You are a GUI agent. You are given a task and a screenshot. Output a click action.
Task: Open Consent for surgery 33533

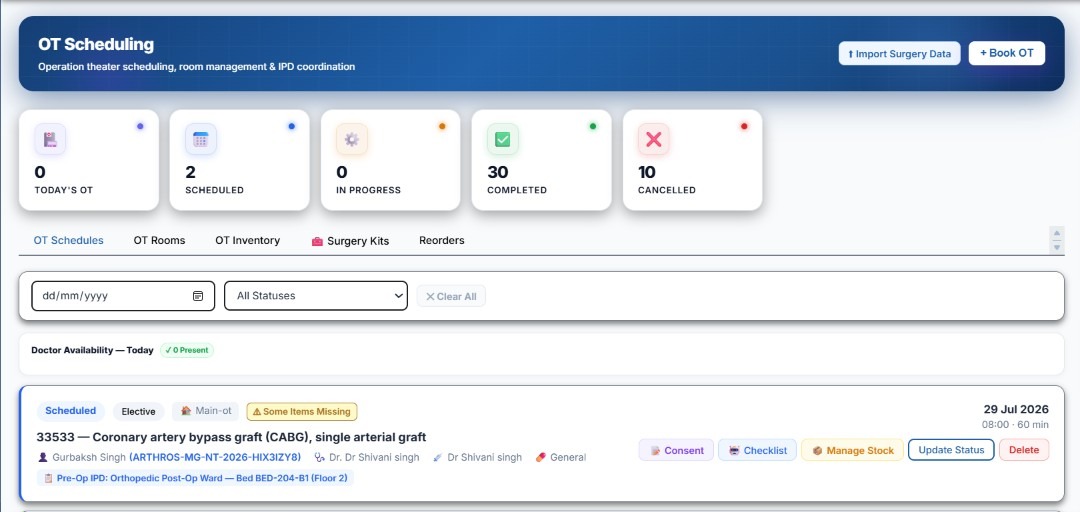click(x=676, y=450)
